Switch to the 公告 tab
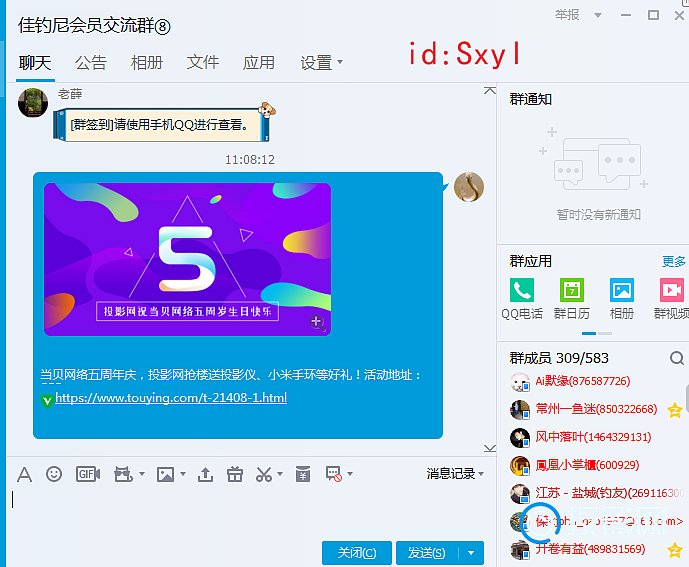The height and width of the screenshot is (567, 689). pos(91,62)
